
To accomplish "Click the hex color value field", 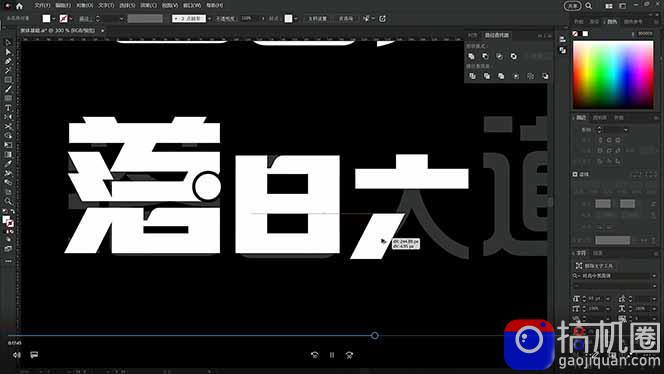I will pos(645,33).
